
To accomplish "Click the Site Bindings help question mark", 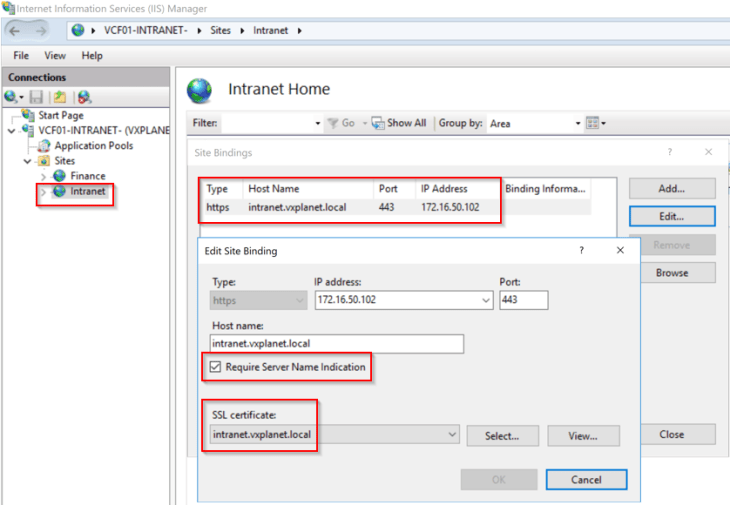I will click(x=669, y=152).
